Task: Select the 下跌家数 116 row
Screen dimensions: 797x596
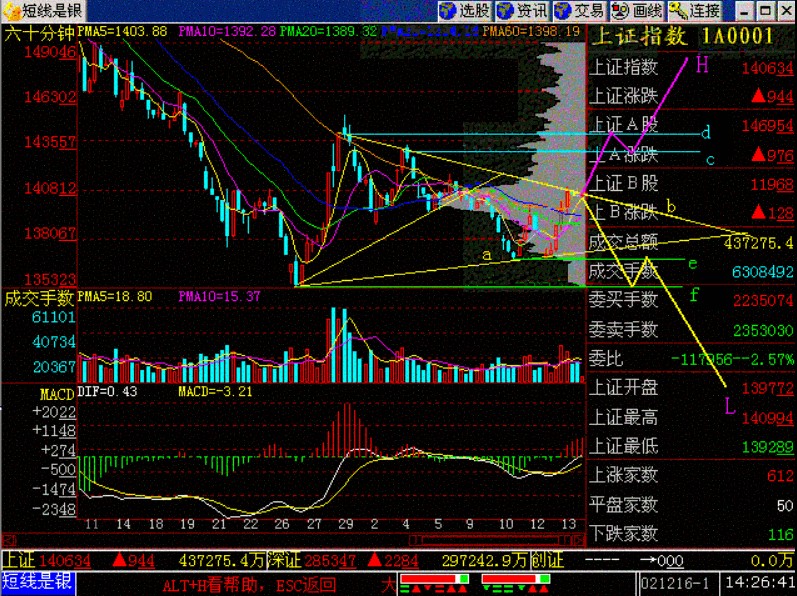Action: (x=691, y=534)
